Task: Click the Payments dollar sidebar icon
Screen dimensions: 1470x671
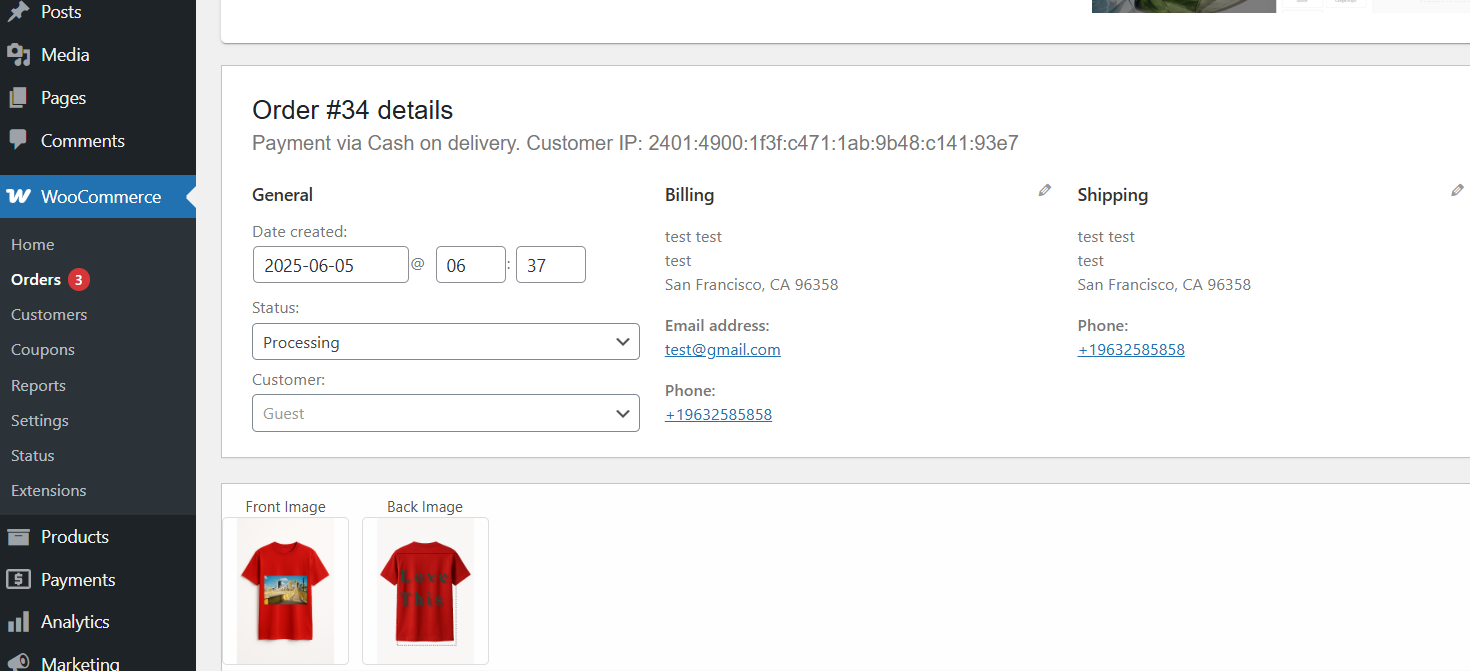Action: [18, 580]
